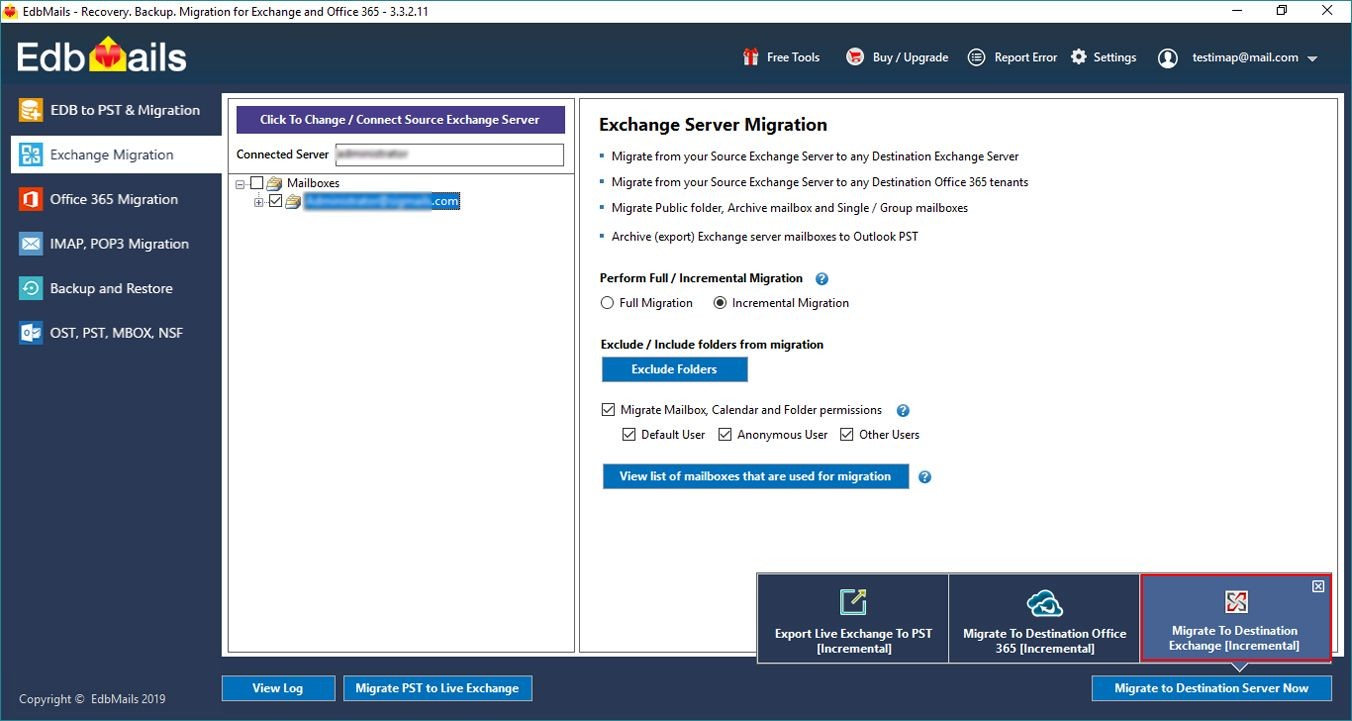Click the Buy / Upgrade label

(910, 58)
